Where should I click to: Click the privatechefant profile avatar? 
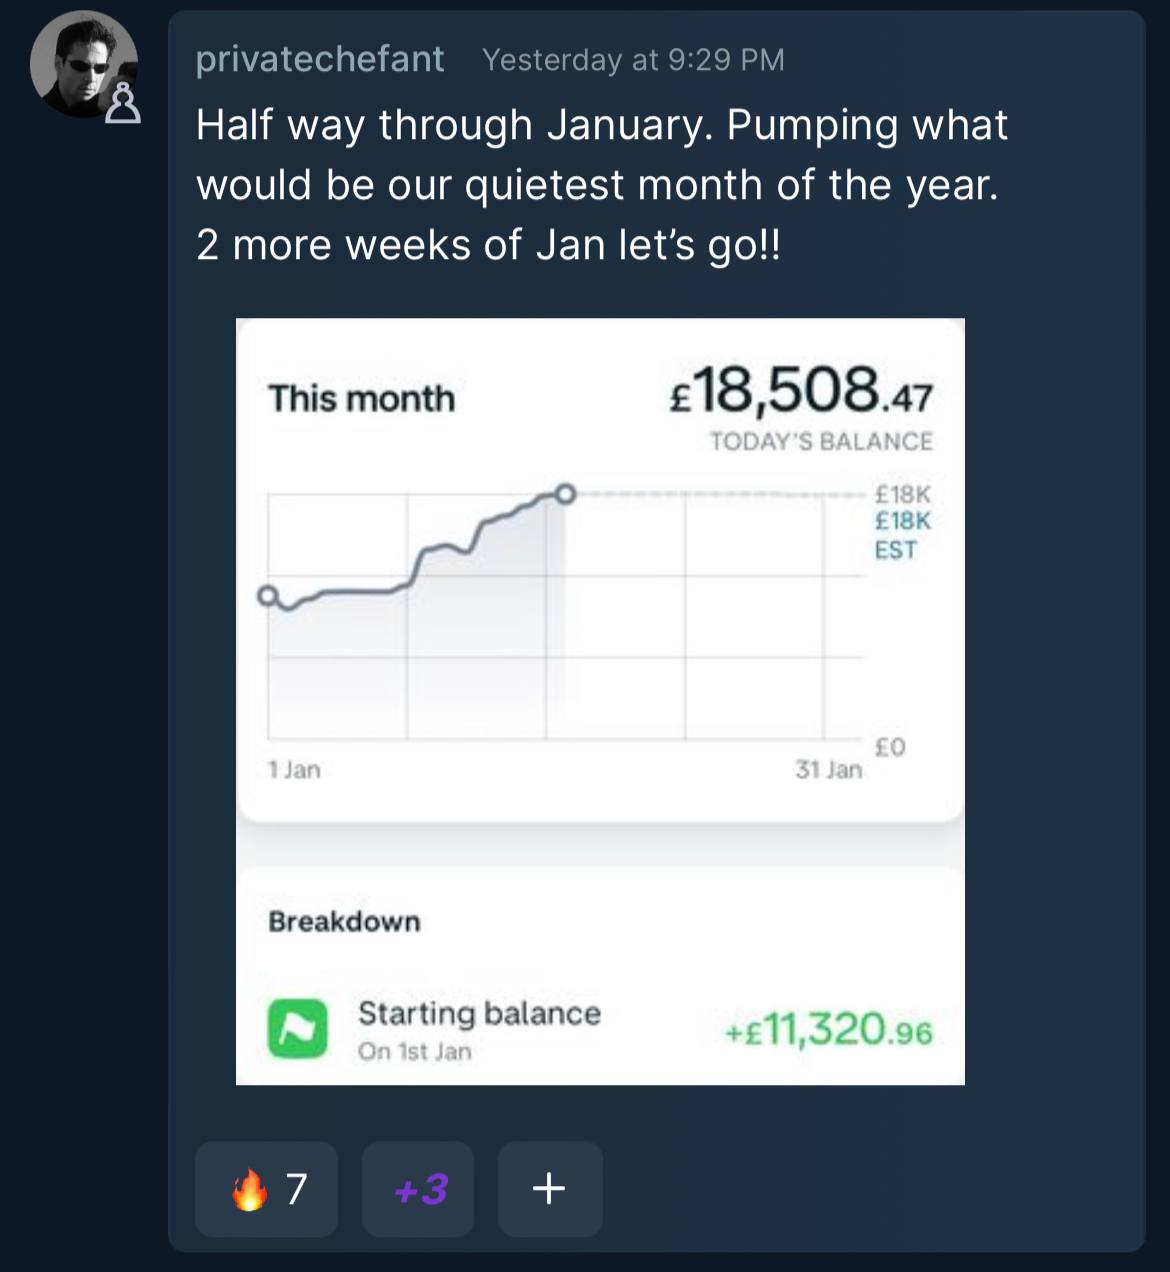pos(82,65)
